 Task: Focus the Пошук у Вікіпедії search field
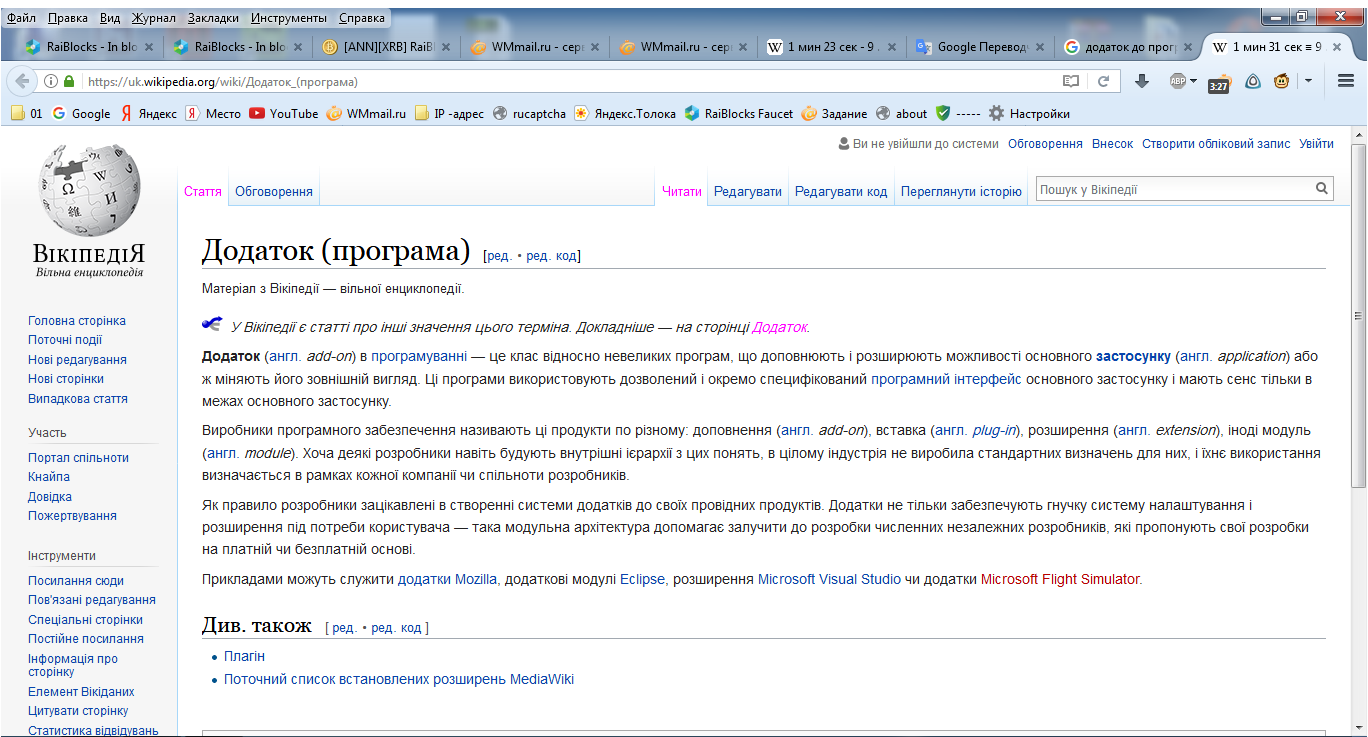point(1174,189)
